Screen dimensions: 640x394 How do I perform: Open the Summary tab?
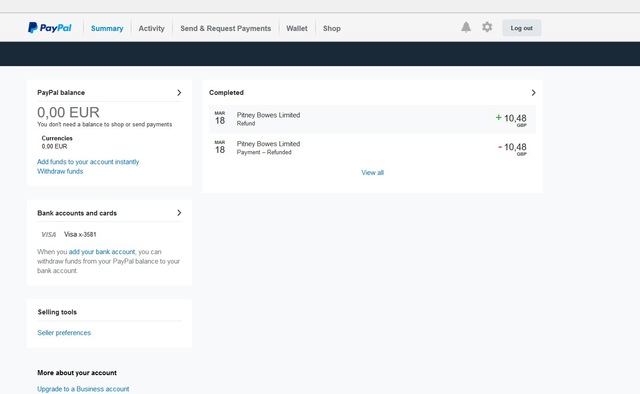pyautogui.click(x=107, y=28)
